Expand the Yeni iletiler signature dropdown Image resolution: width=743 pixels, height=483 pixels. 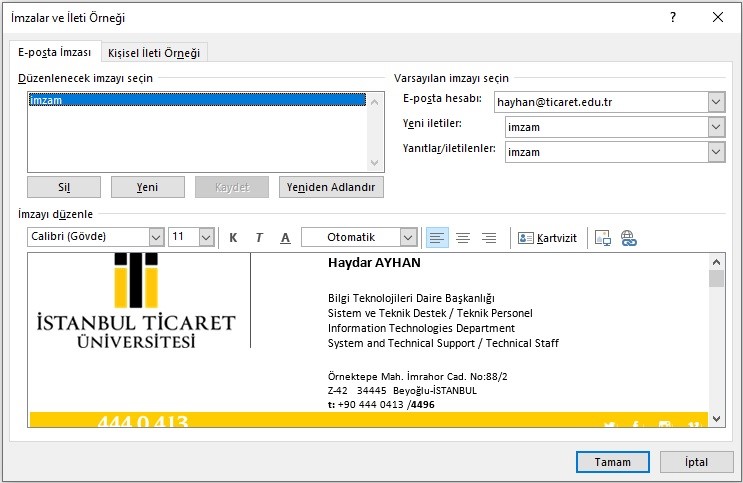[x=716, y=127]
